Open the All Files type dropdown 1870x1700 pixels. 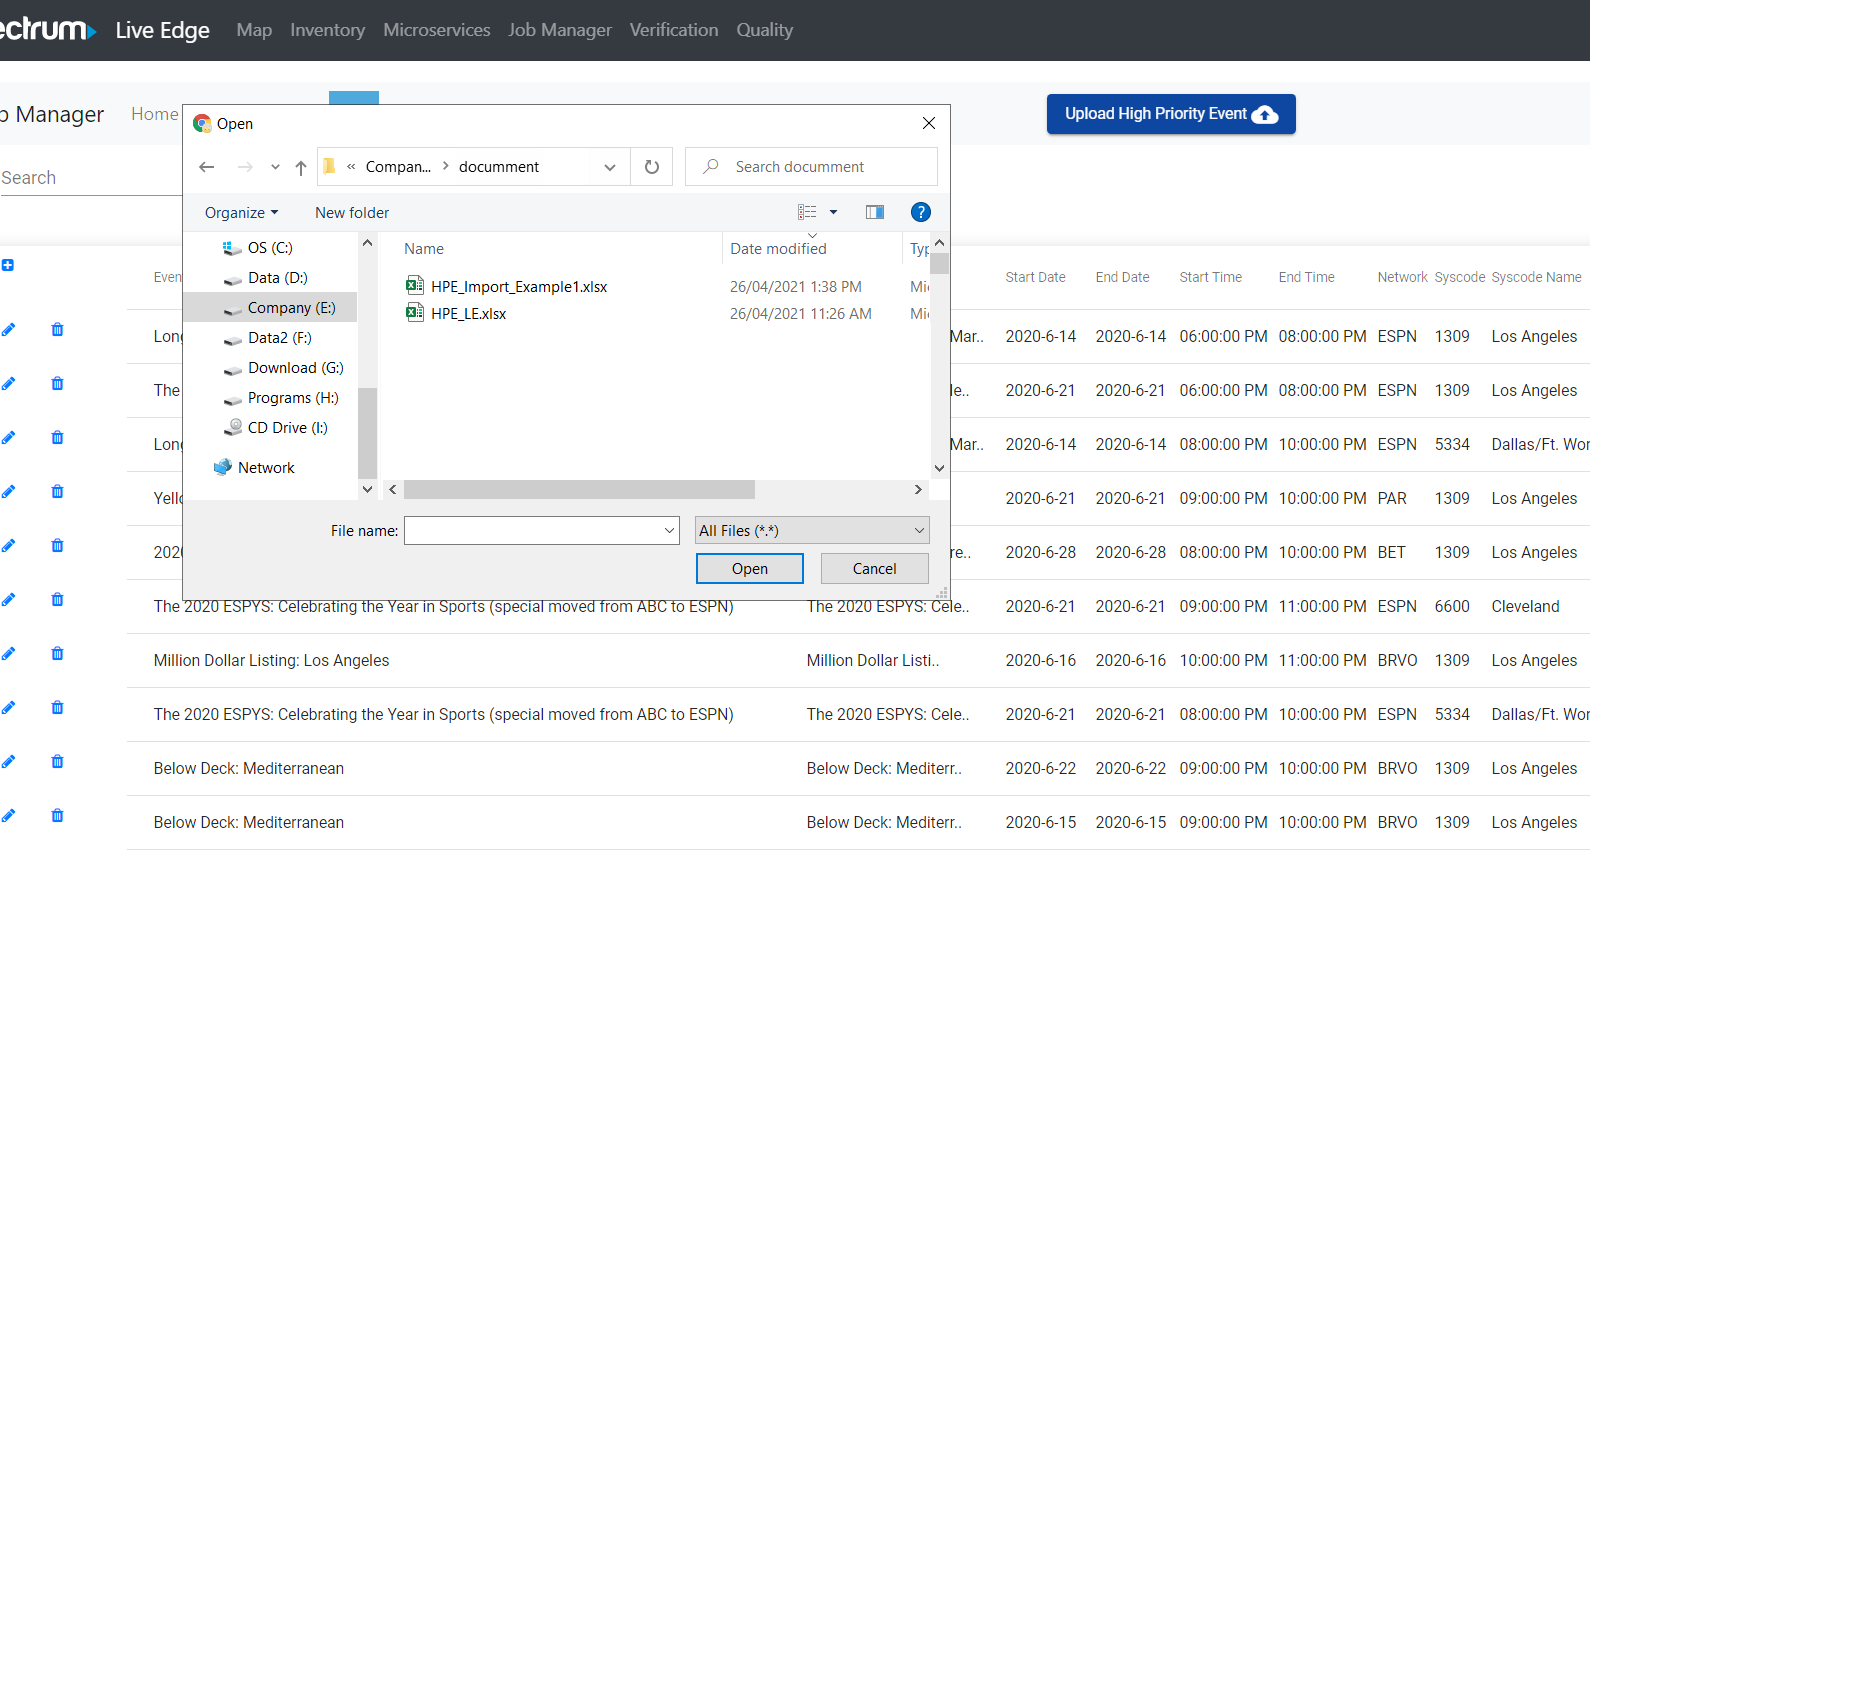(x=812, y=531)
